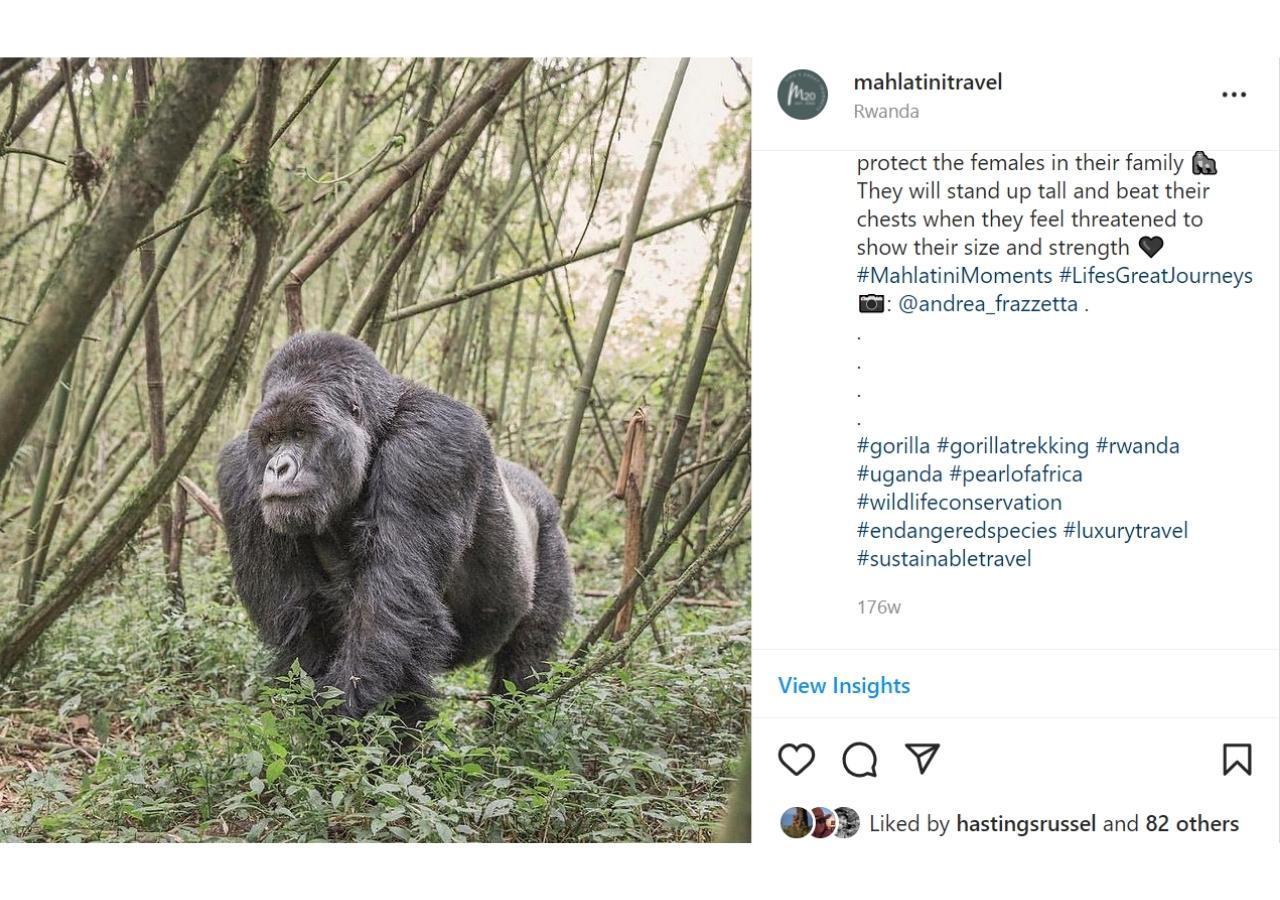Viewport: 1280px width, 900px height.
Task: Click the gorilla photo
Action: point(375,450)
